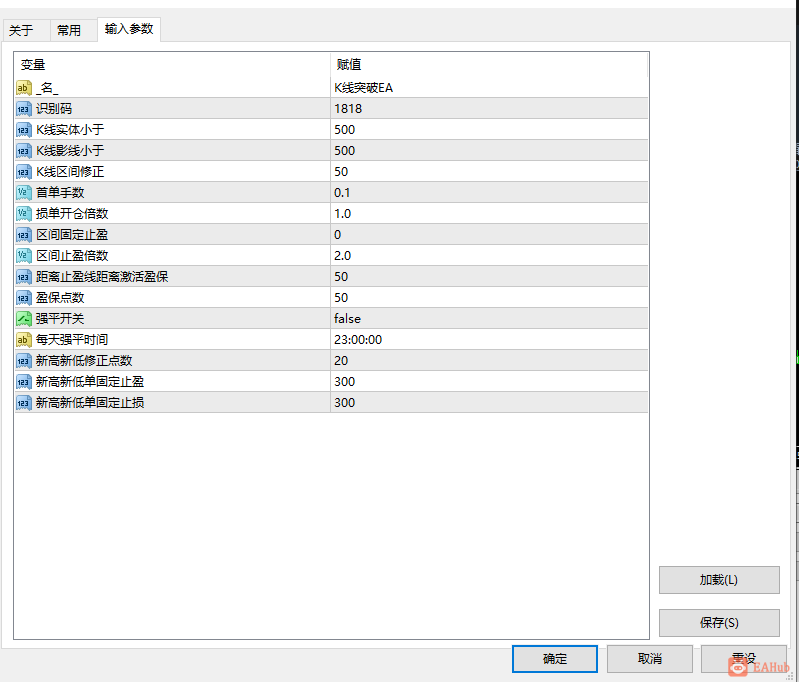This screenshot has width=799, height=682.
Task: Select the icon next to 盈保点数
Action: click(x=23, y=298)
